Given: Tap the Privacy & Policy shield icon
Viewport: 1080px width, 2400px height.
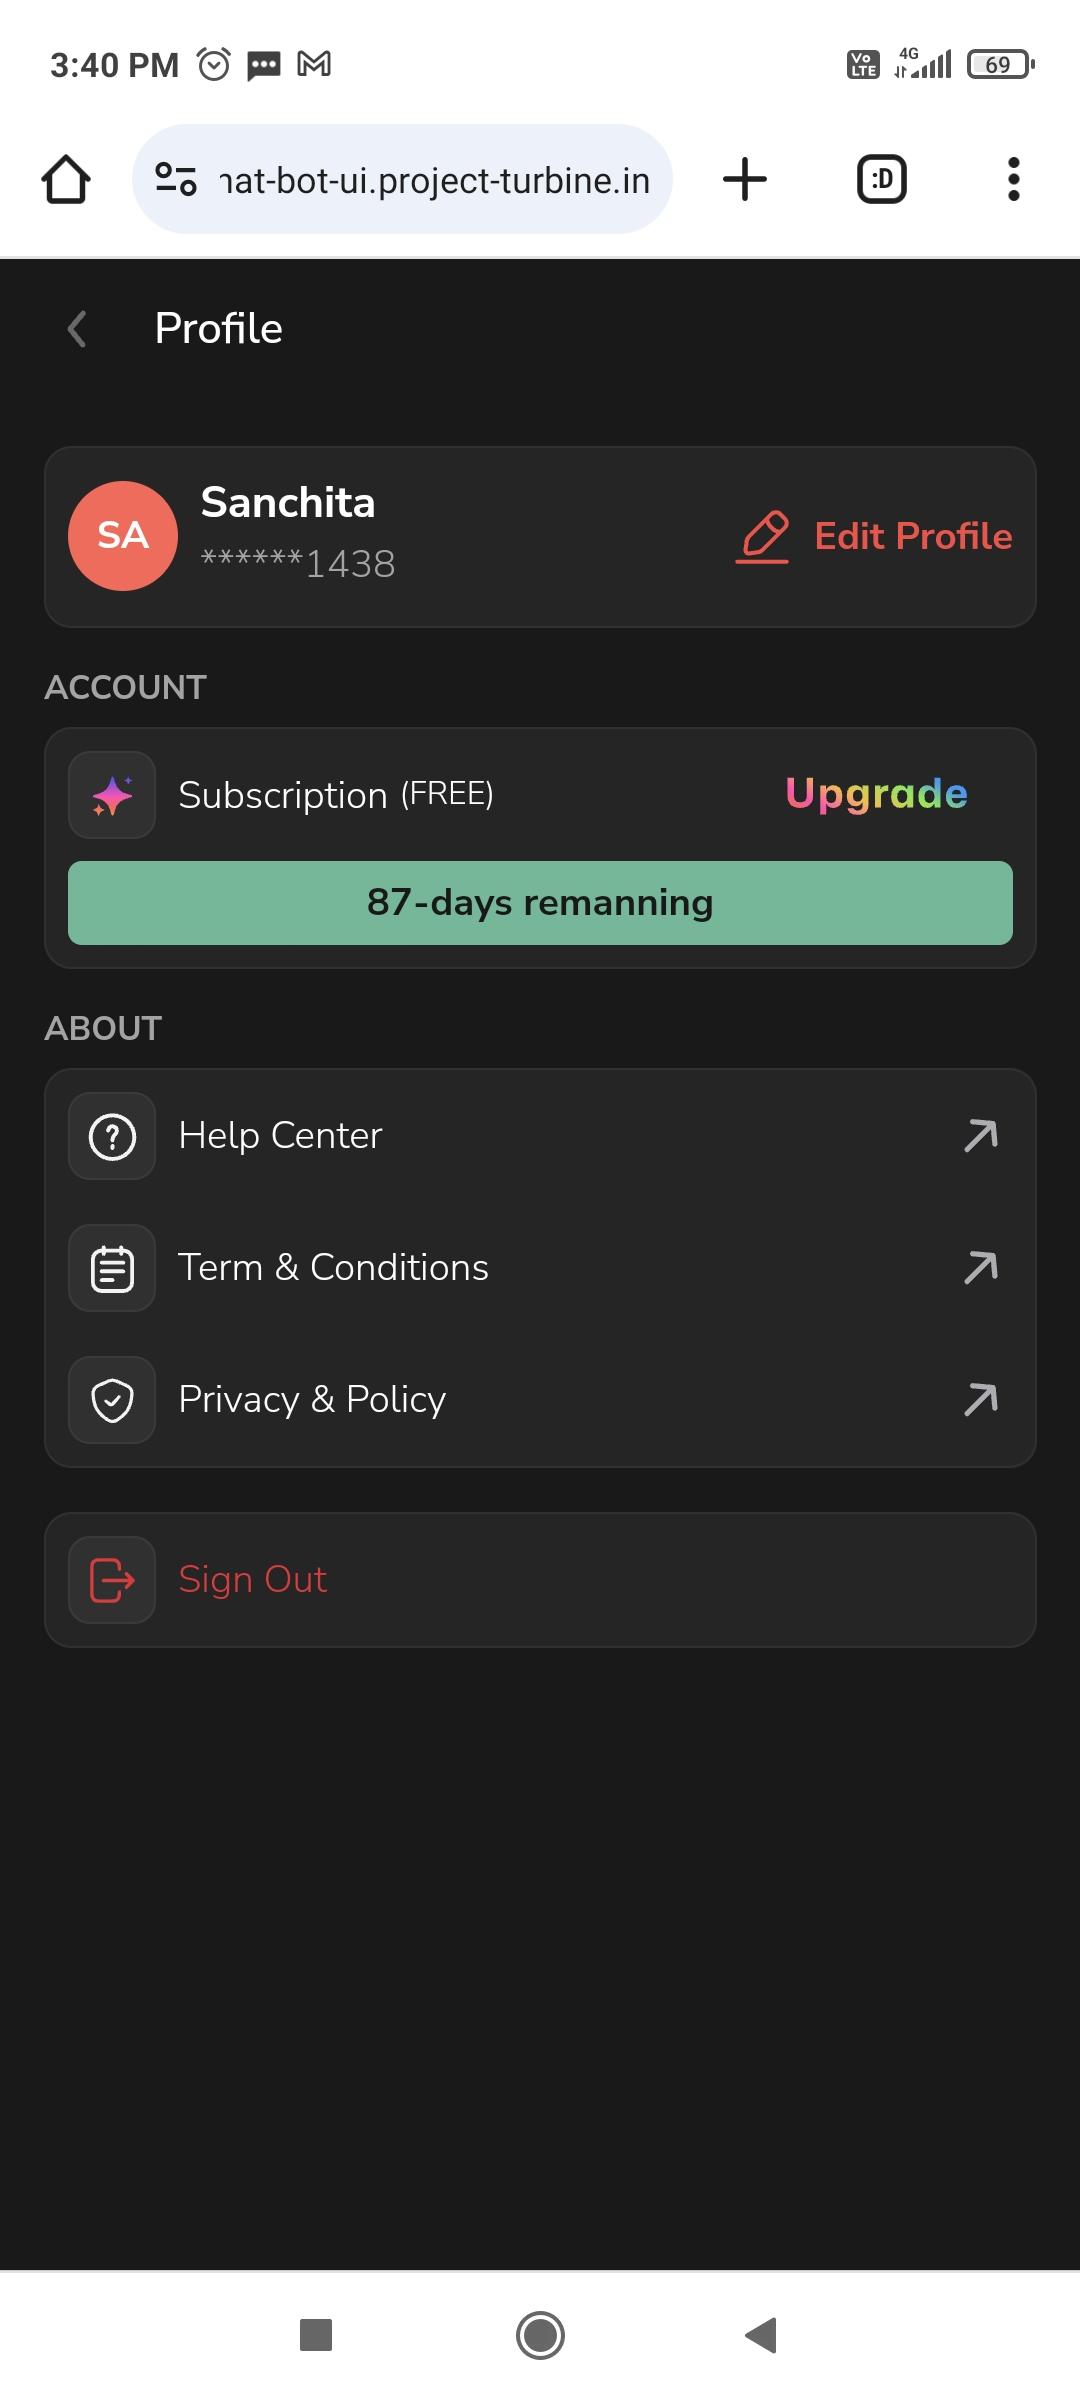Looking at the screenshot, I should point(112,1400).
